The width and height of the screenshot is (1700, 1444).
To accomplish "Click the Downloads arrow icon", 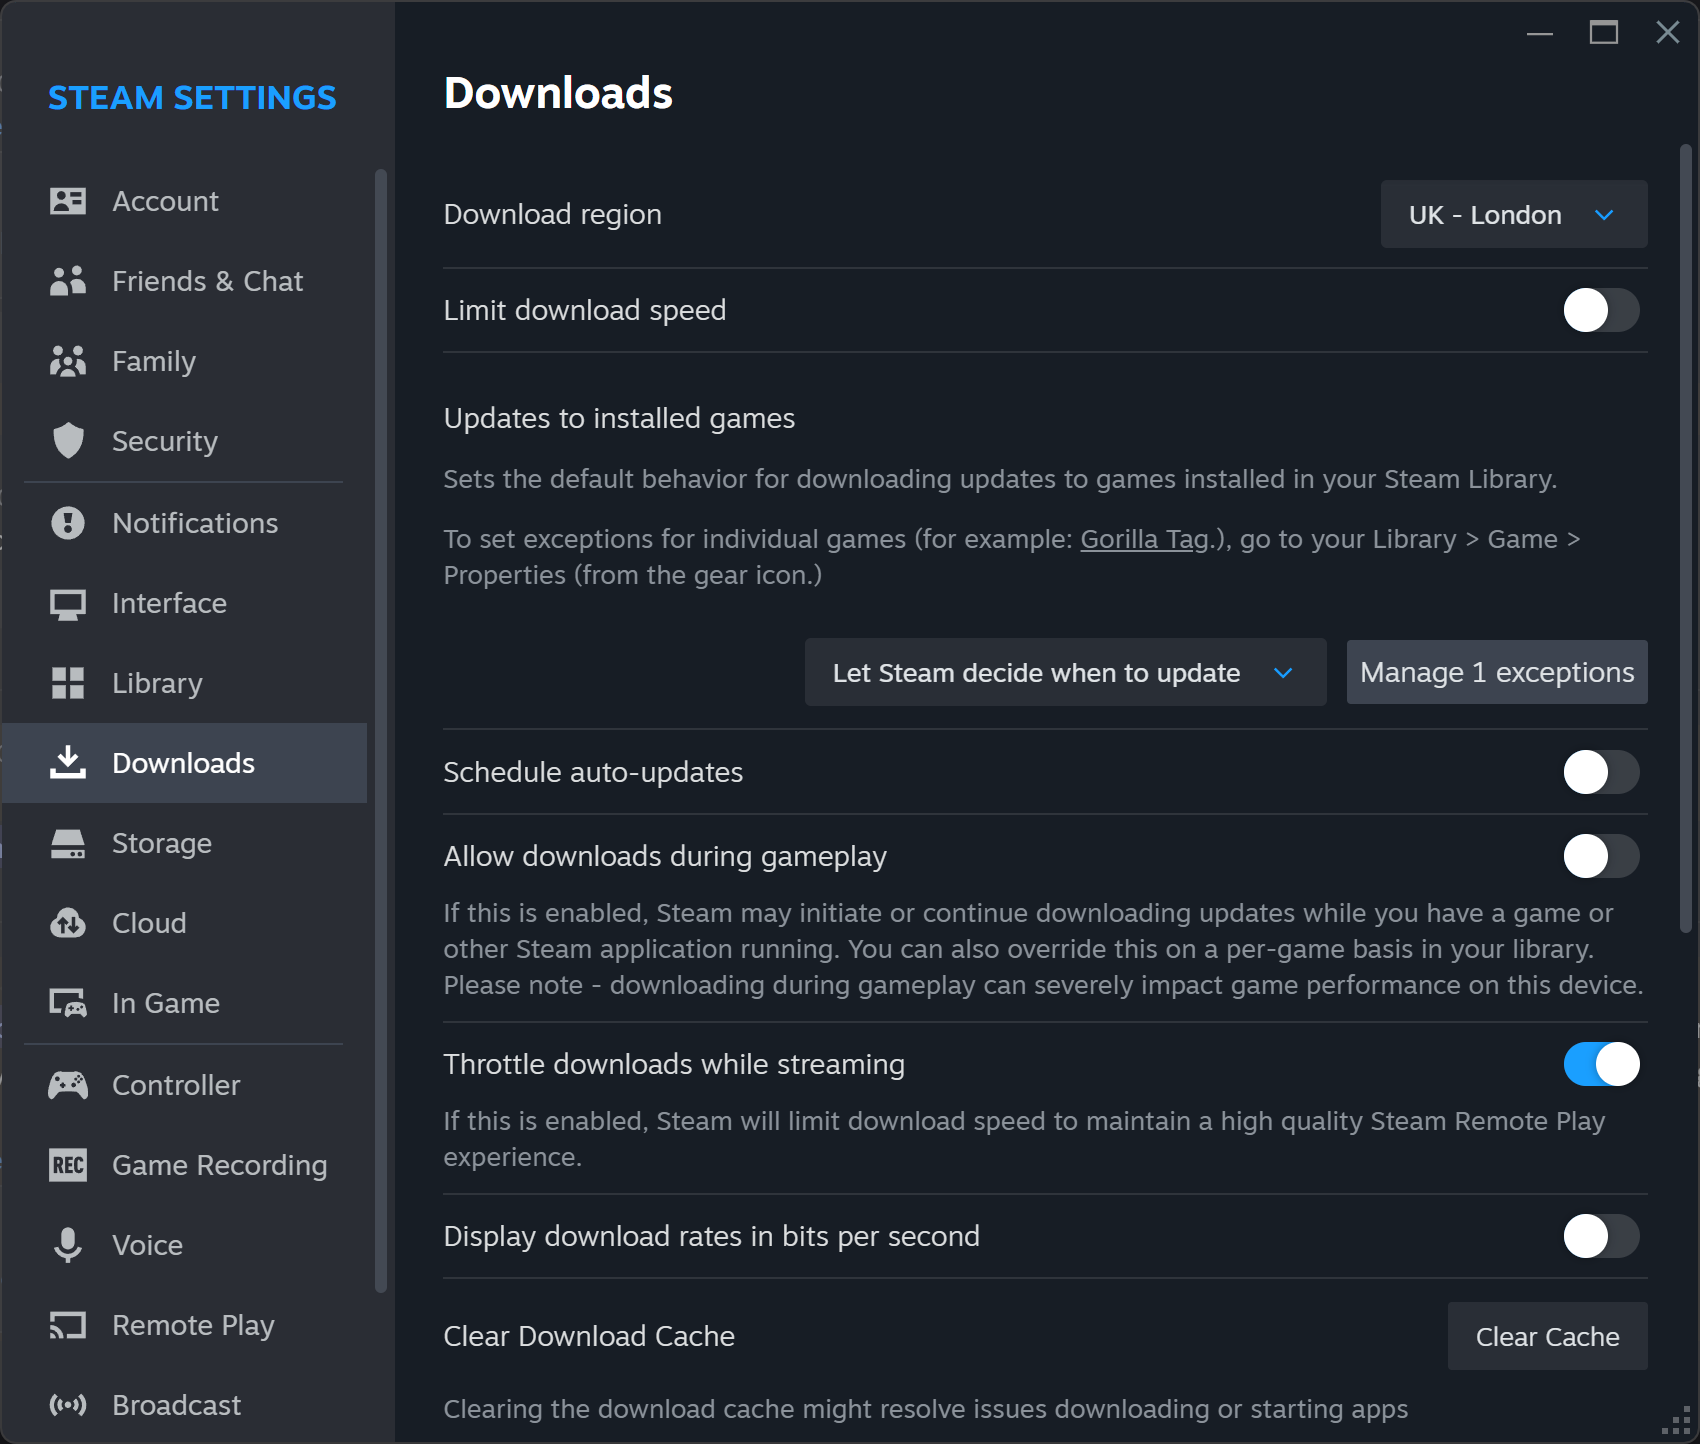I will (68, 762).
